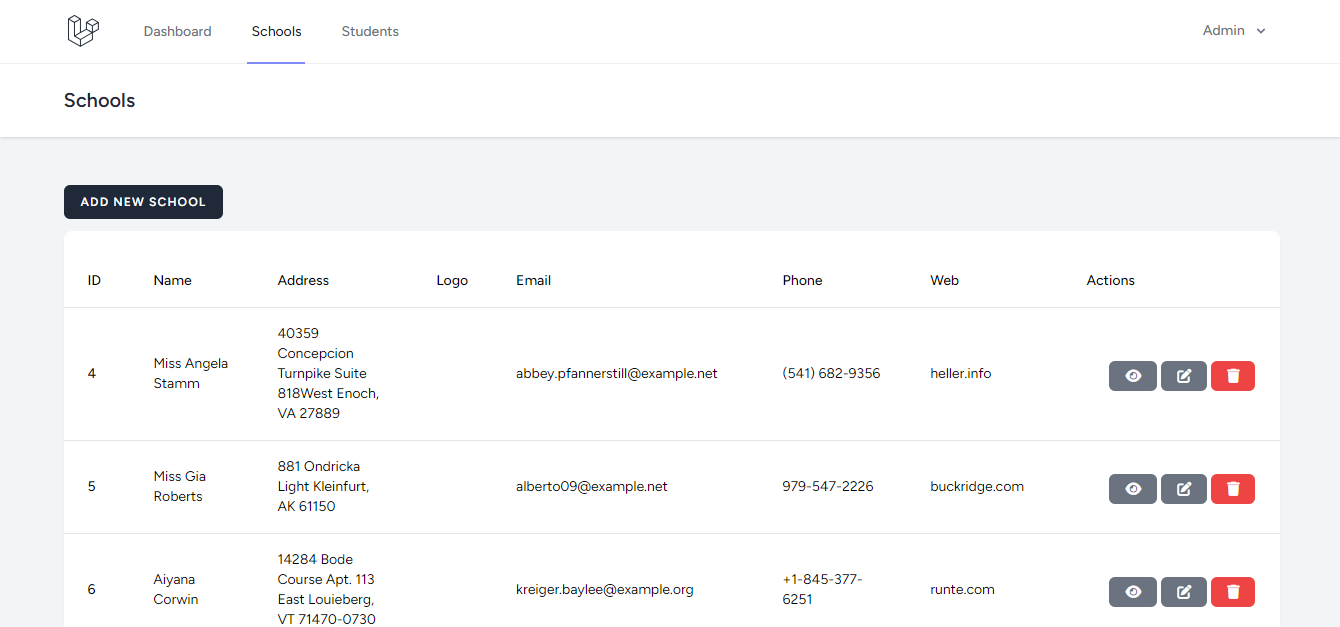This screenshot has width=1340, height=627.
Task: Click the Name column header
Action: point(172,280)
